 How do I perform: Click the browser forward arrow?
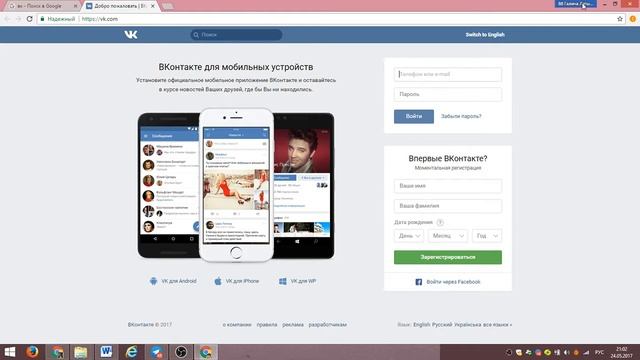click(x=18, y=19)
